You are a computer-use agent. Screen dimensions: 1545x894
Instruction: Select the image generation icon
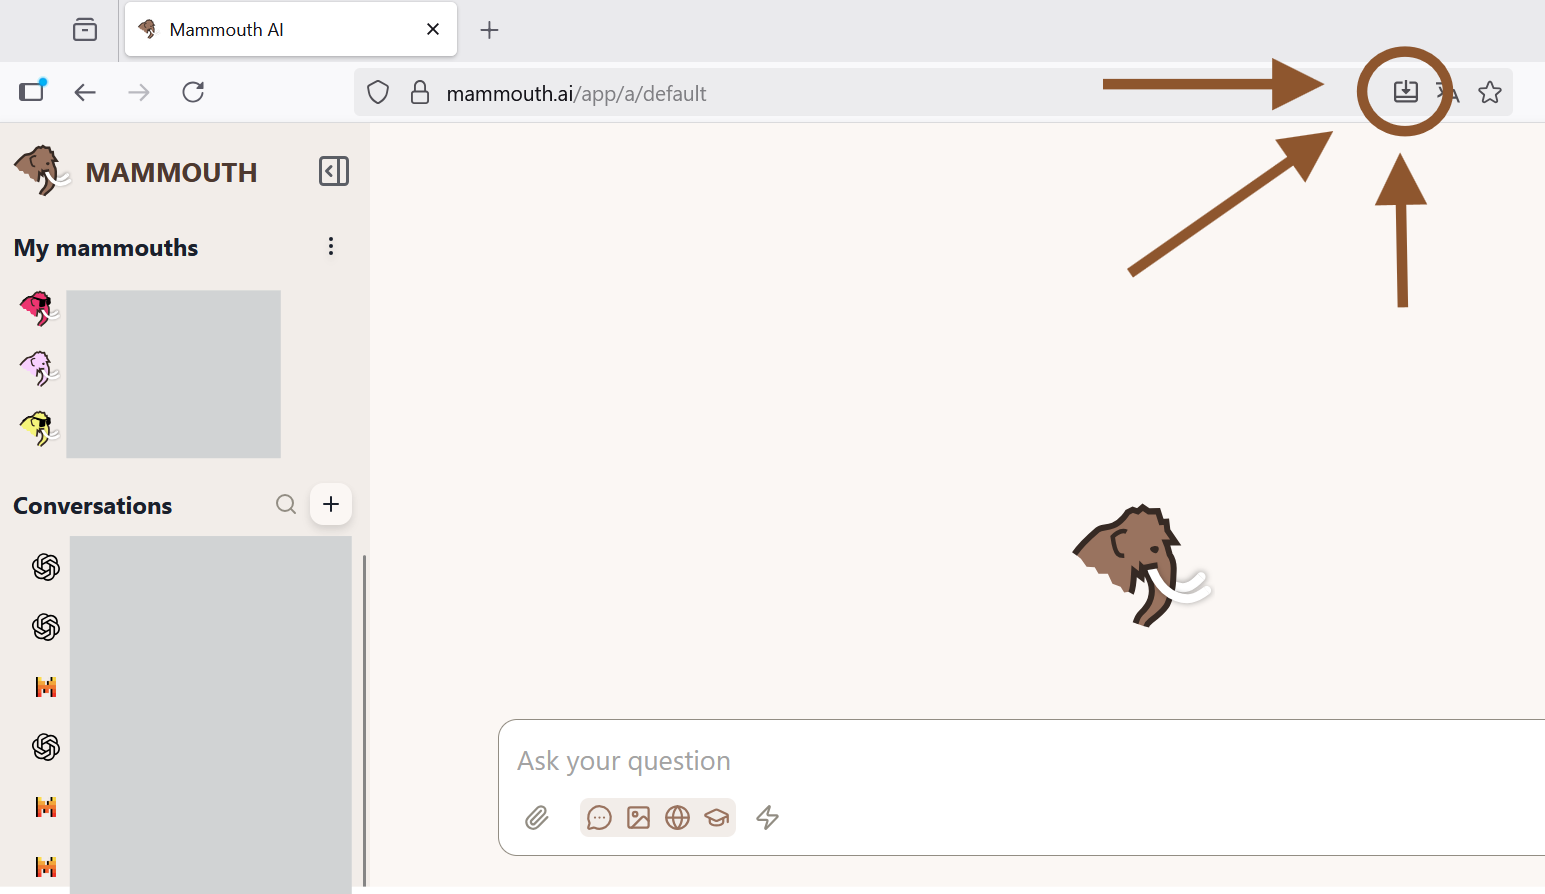638,818
